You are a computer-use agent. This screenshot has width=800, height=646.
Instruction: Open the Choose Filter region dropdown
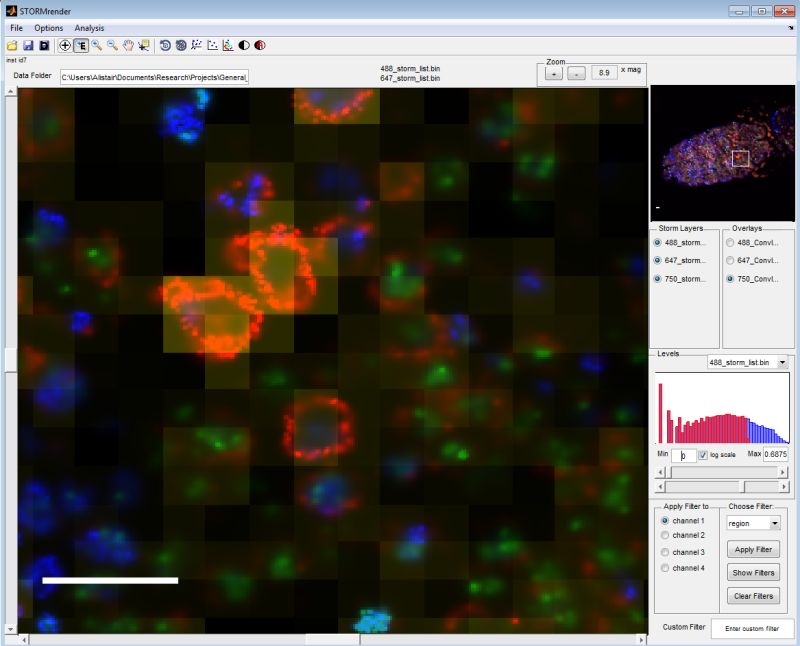click(x=752, y=522)
